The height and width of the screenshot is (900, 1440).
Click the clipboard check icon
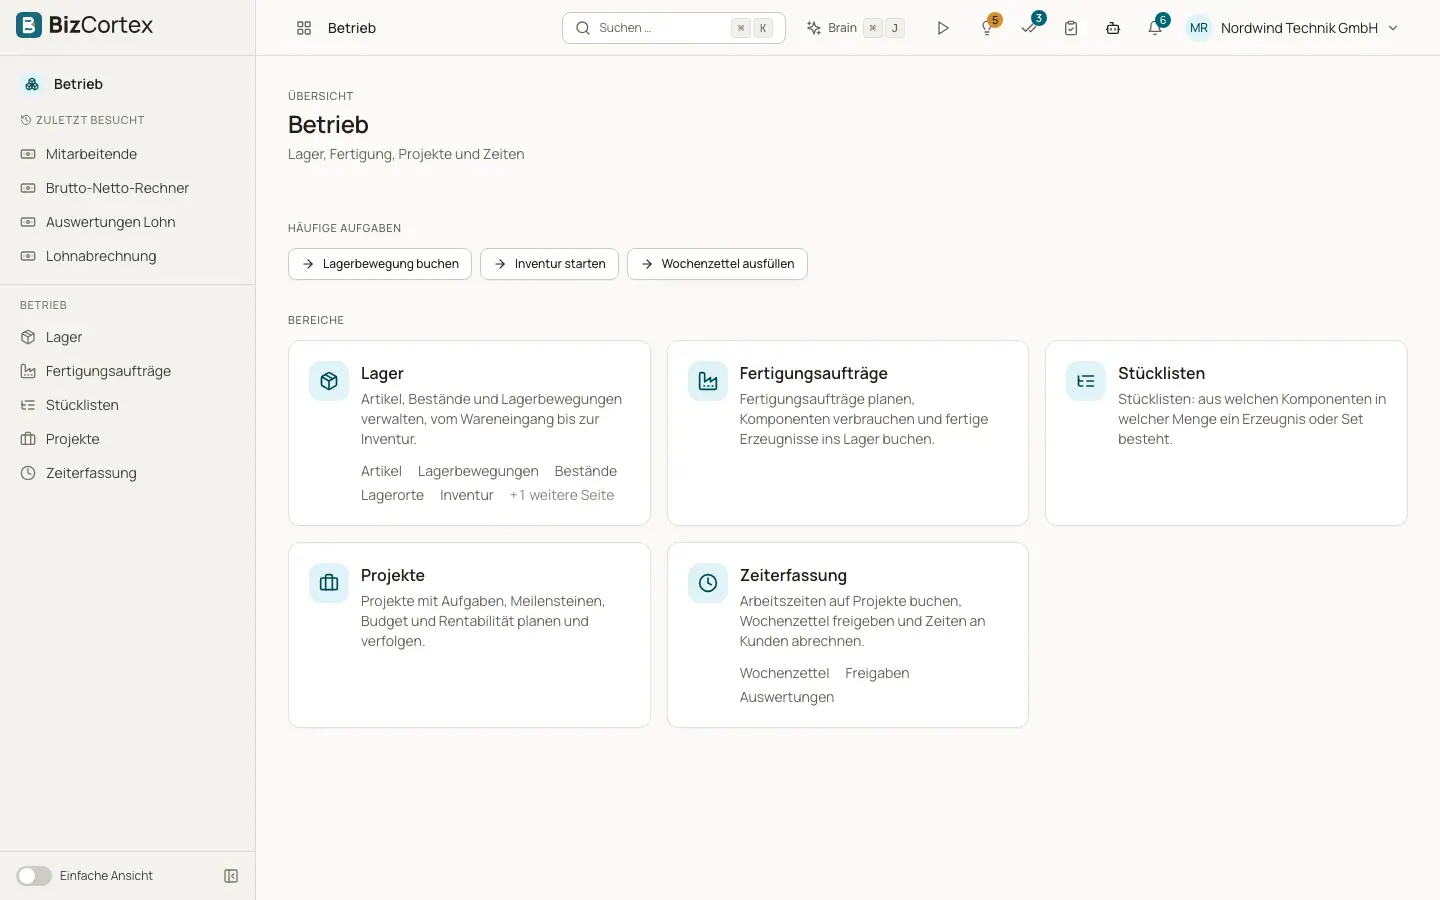tap(1071, 28)
